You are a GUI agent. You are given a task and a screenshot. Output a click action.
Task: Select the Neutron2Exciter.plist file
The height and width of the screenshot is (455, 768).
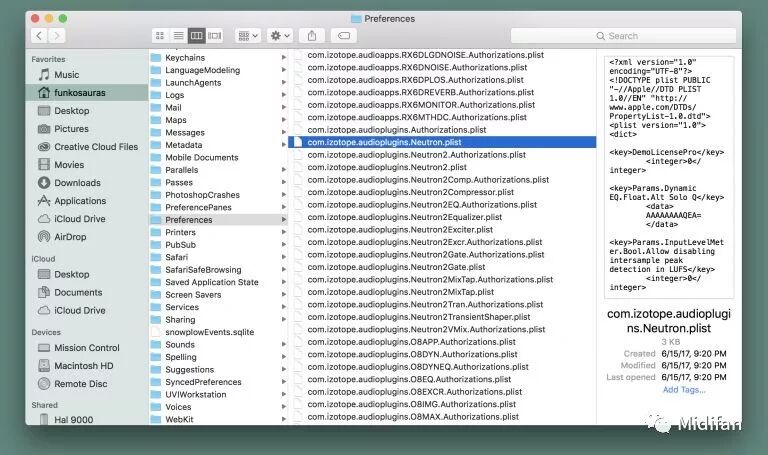click(442, 229)
